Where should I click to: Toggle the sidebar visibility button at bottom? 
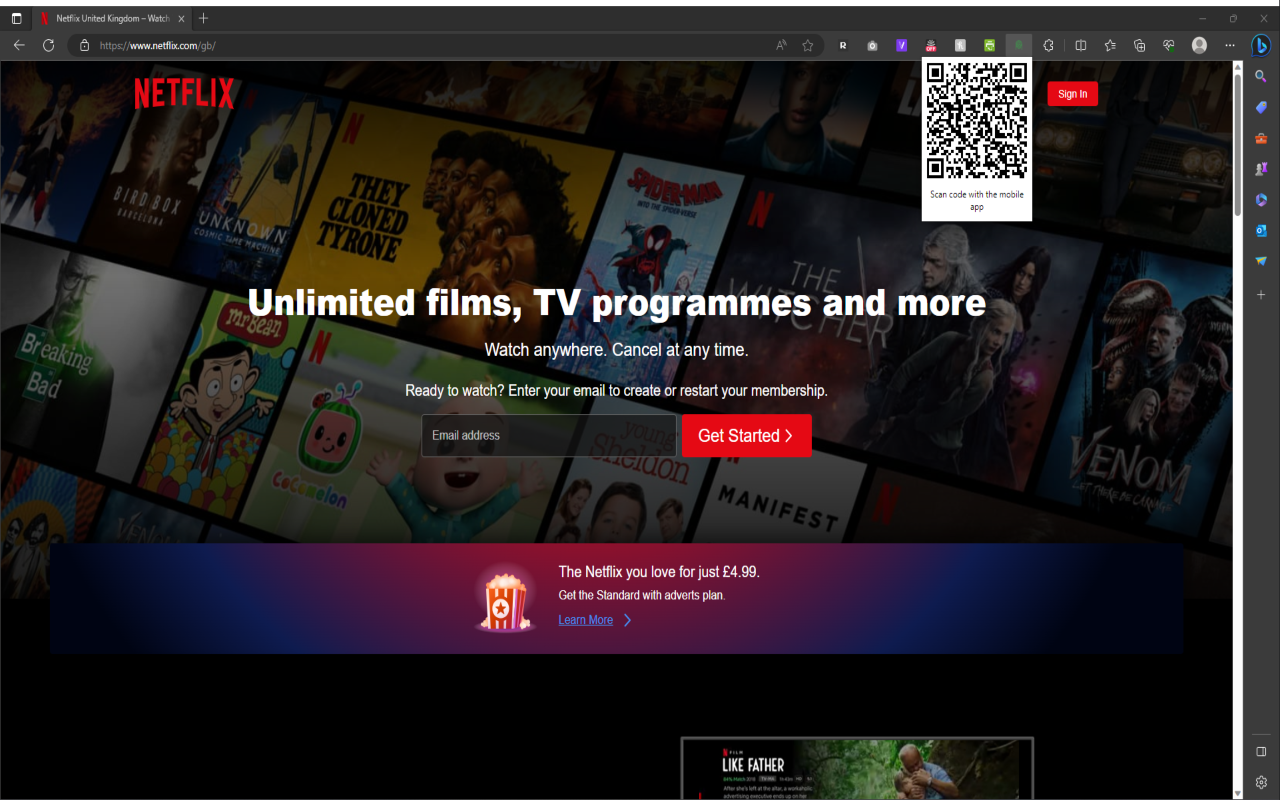point(1261,751)
